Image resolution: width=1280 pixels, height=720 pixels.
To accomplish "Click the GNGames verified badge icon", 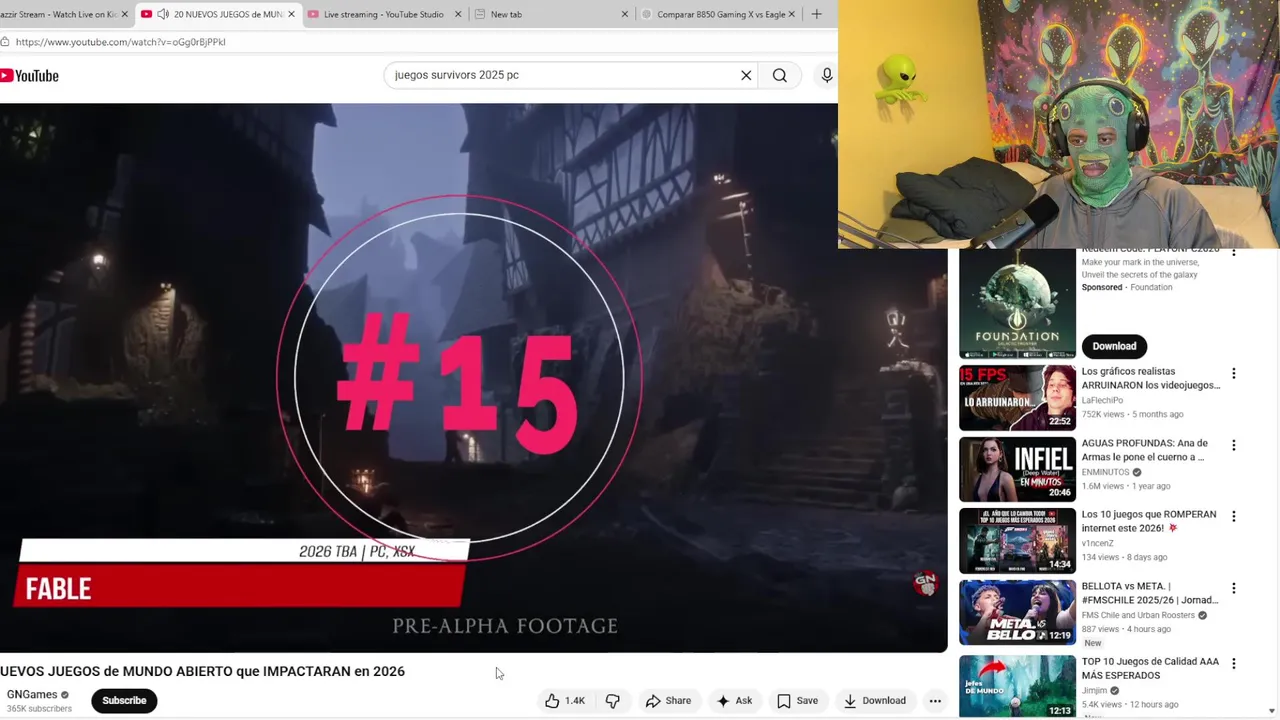I will (x=65, y=695).
